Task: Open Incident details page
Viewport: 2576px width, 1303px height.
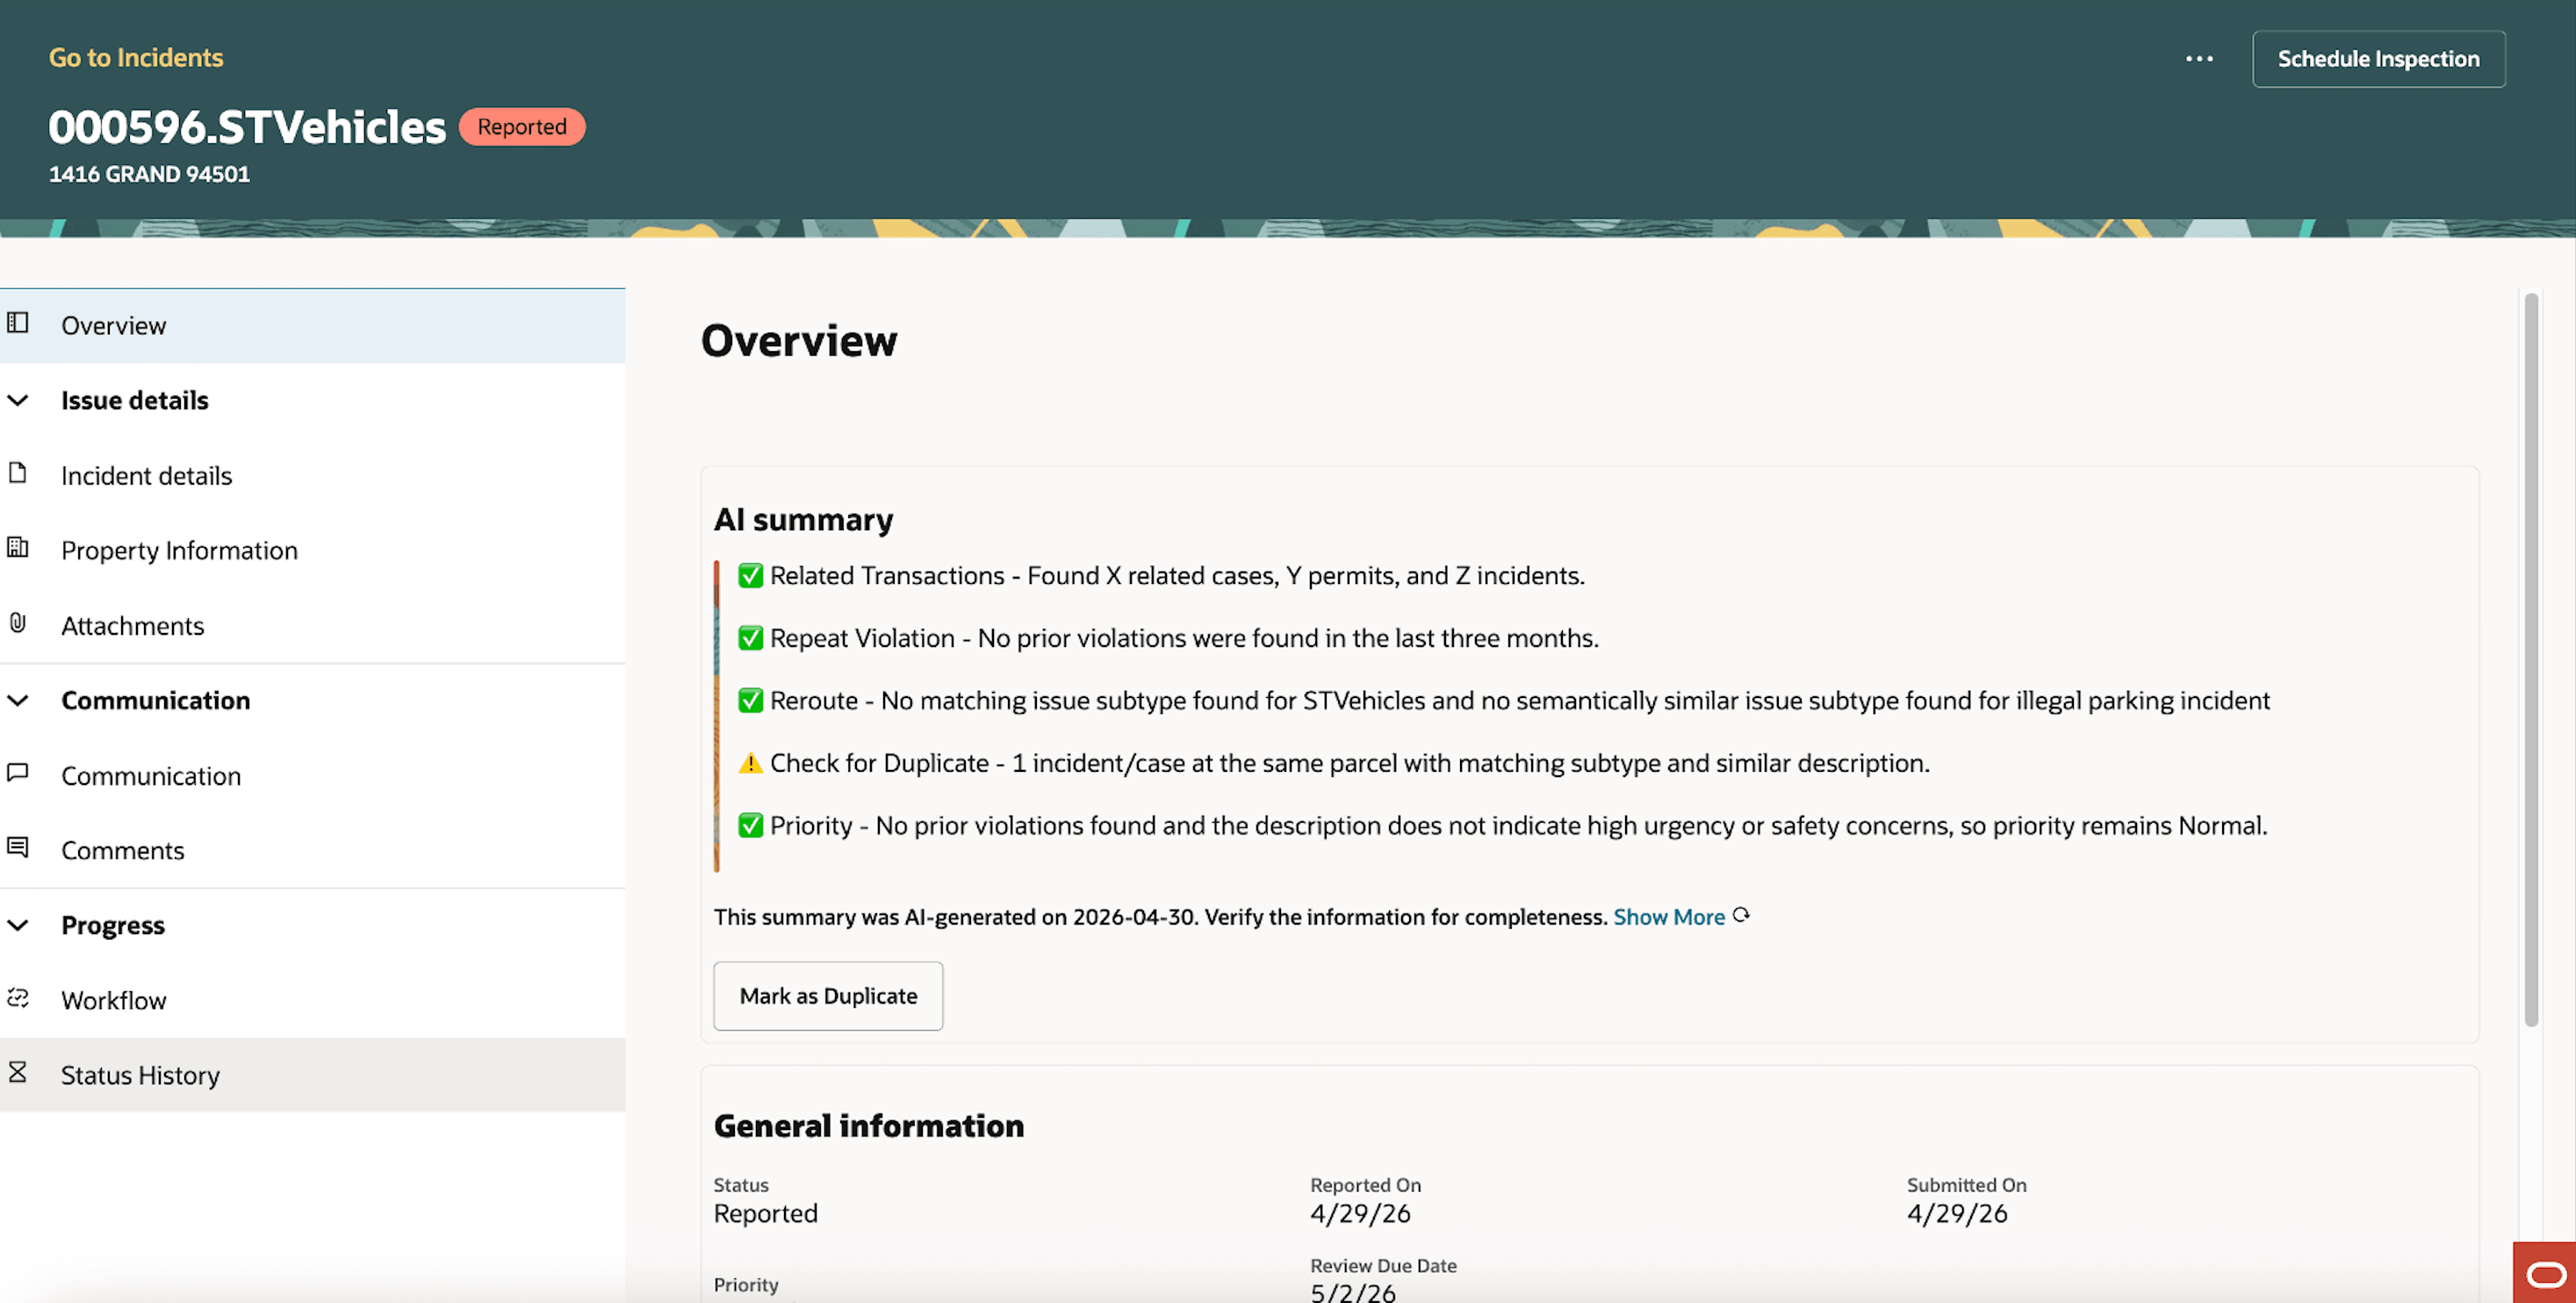Action: click(x=312, y=476)
